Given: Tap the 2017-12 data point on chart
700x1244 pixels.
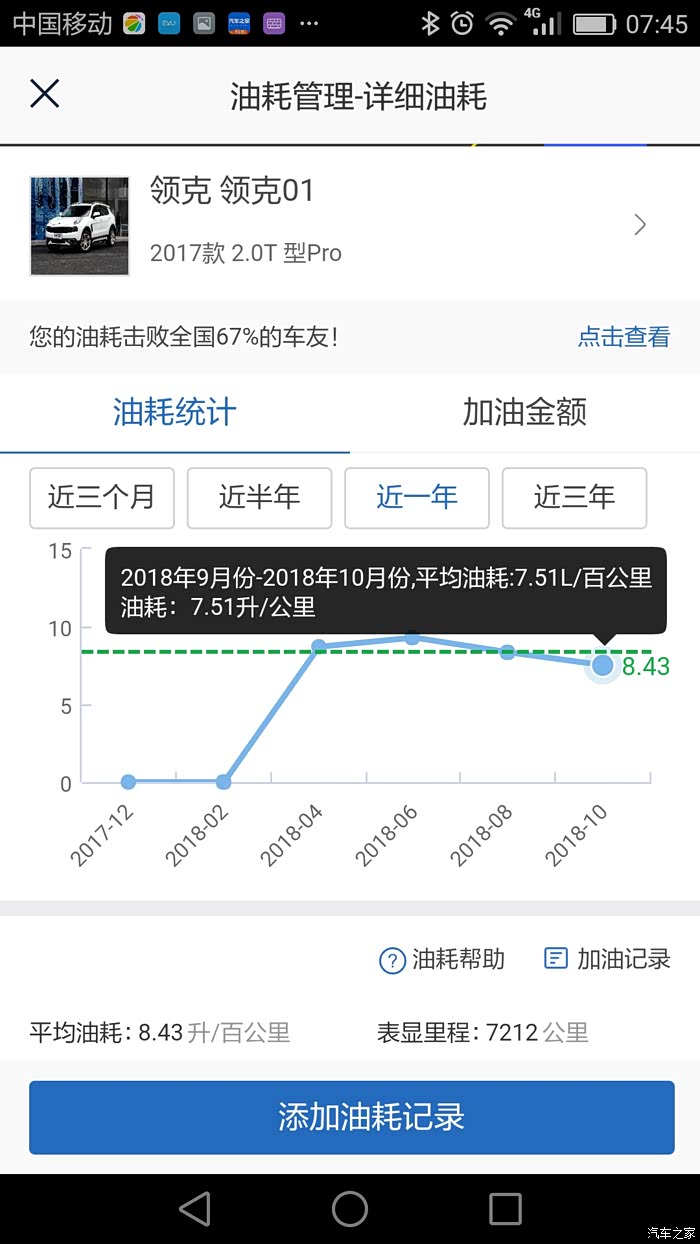Looking at the screenshot, I should [128, 782].
